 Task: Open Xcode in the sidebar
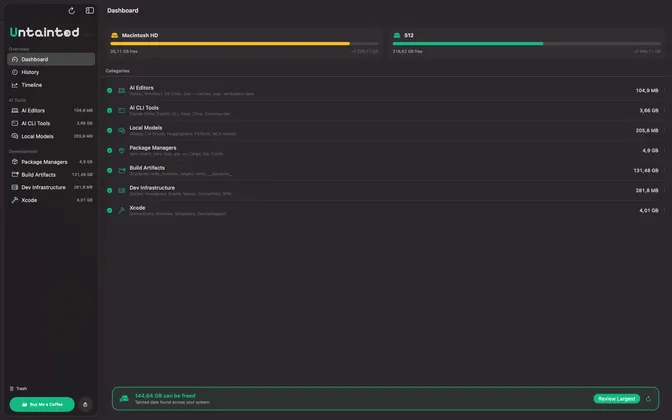point(51,200)
